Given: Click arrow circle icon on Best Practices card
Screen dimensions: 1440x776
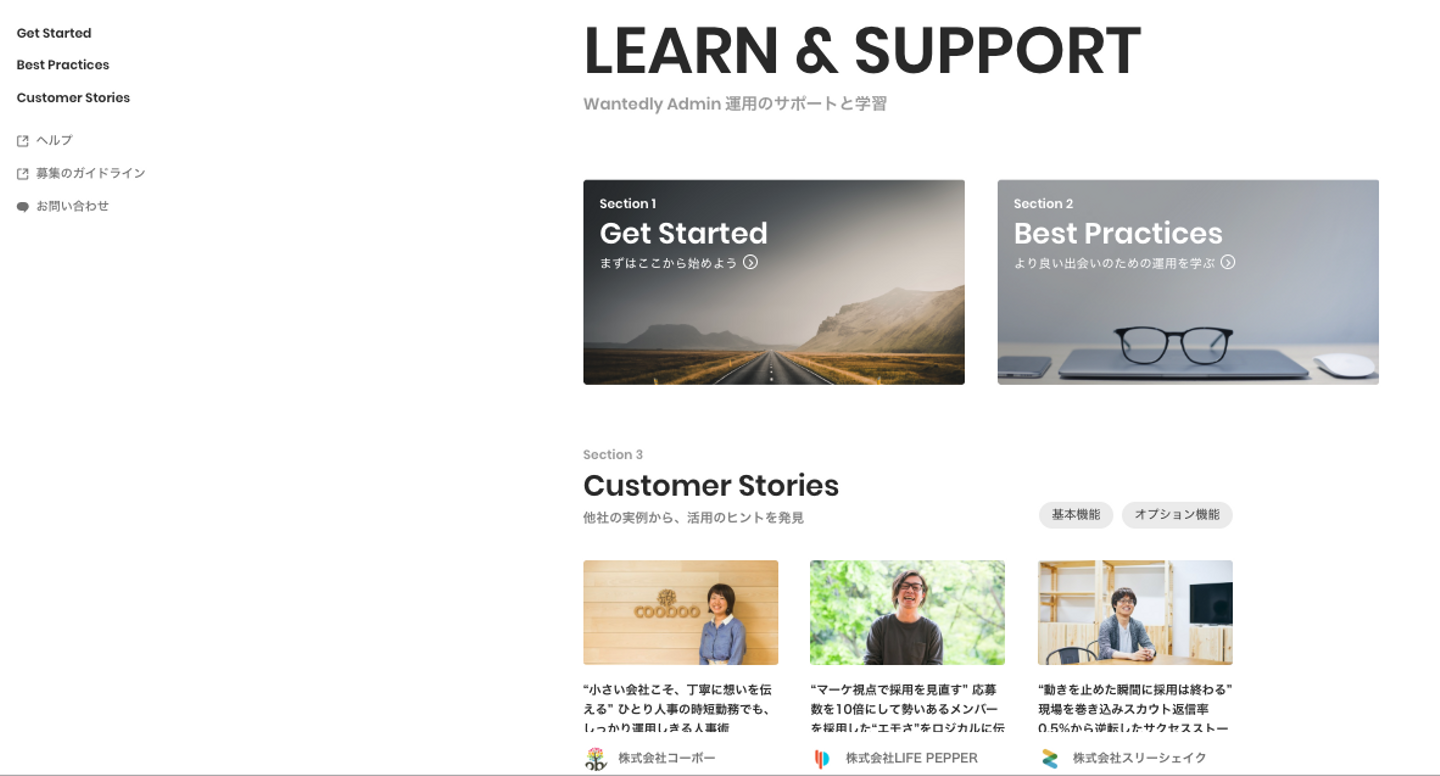Looking at the screenshot, I should click(x=1228, y=262).
